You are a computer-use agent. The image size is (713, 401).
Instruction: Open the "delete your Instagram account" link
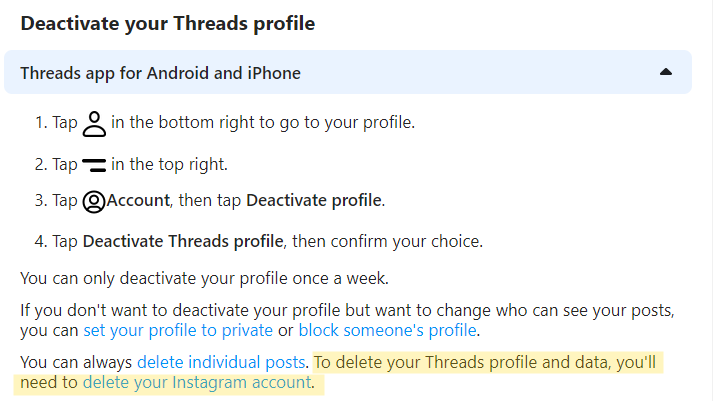point(197,382)
